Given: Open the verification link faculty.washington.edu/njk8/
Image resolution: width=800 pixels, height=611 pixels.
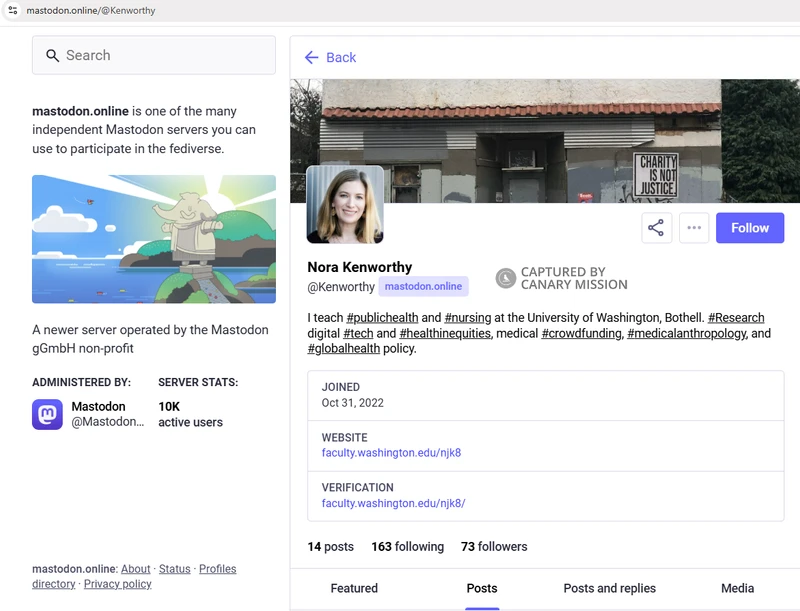Looking at the screenshot, I should (x=393, y=503).
